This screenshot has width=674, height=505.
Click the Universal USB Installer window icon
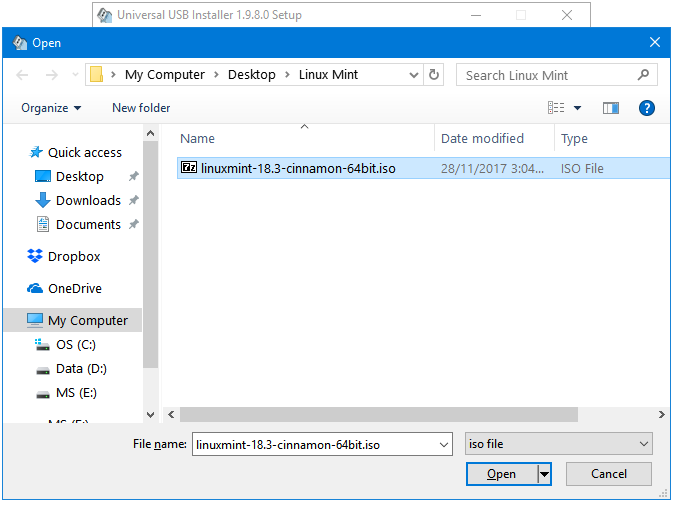[x=104, y=15]
